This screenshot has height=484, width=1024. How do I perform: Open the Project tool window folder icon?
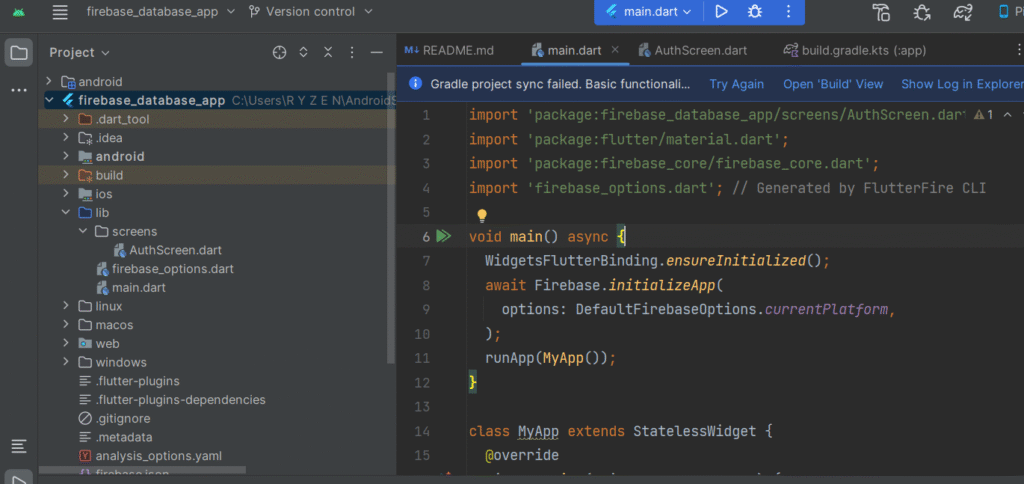[19, 52]
